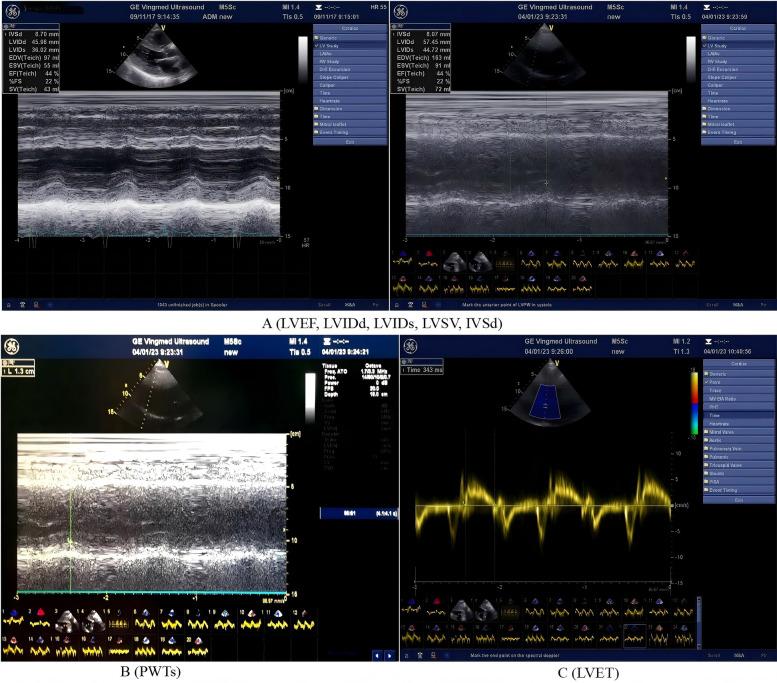This screenshot has height=683, width=777.
Task: Click the GE logo in the top-left screen
Action: pos(12,13)
